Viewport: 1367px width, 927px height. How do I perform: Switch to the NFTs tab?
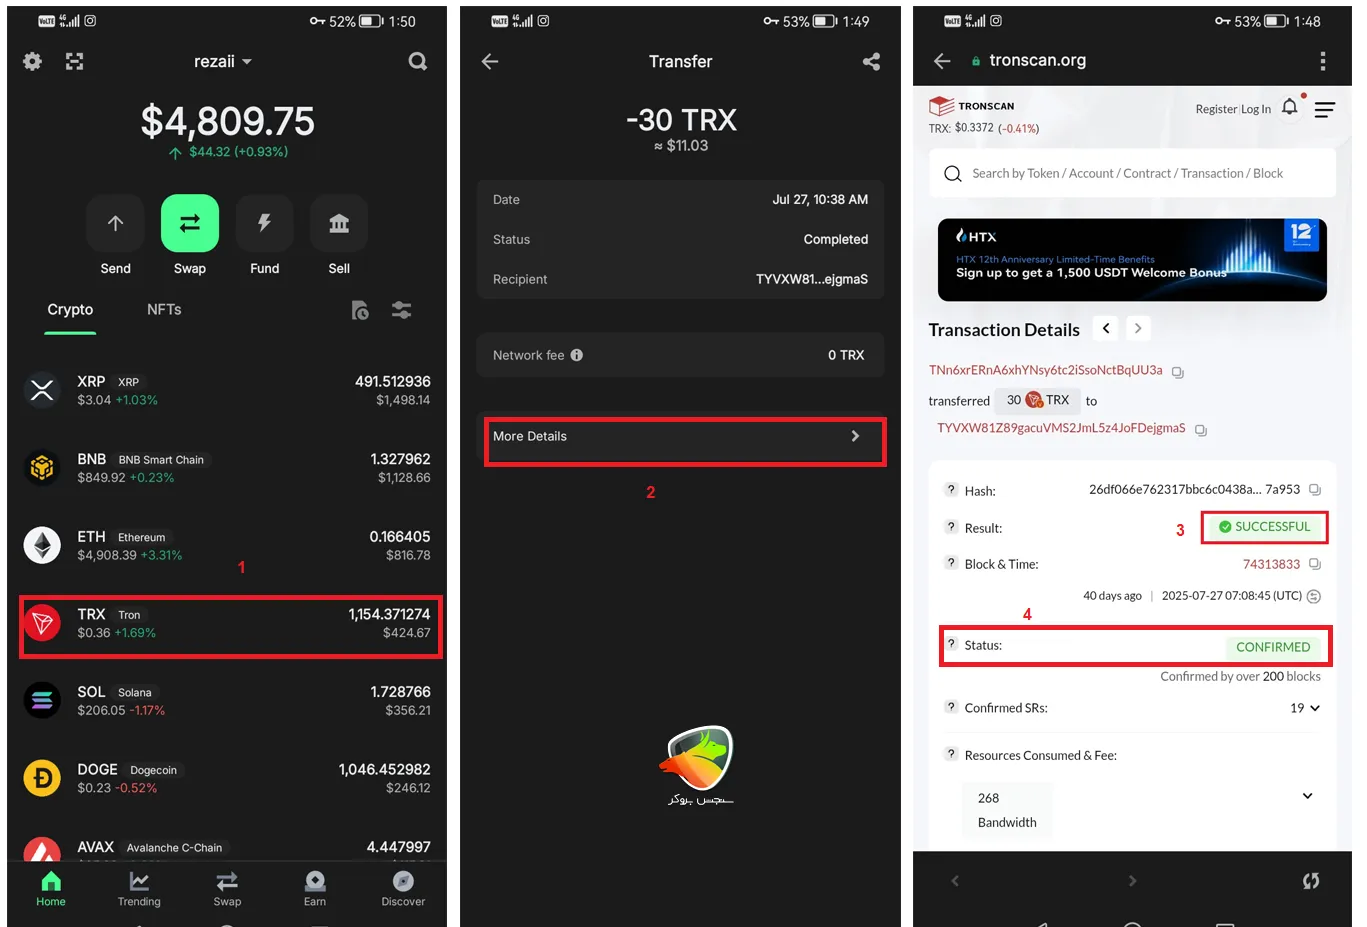164,310
